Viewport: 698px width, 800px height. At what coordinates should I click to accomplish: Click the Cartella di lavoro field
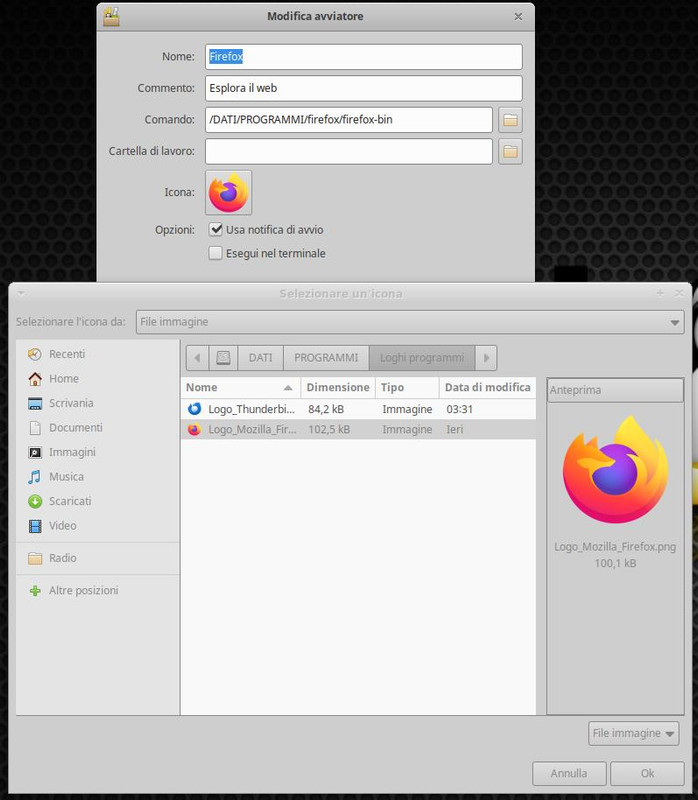pyautogui.click(x=349, y=152)
